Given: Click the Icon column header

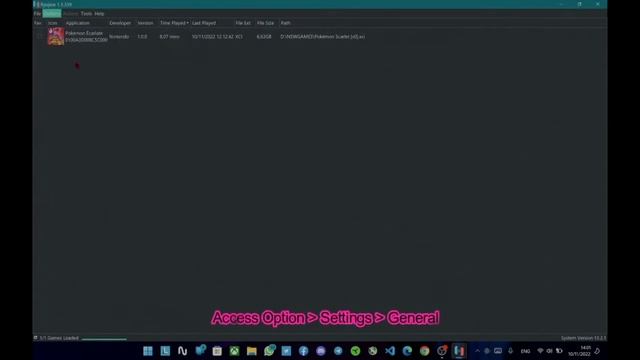Looking at the screenshot, I should click(53, 23).
